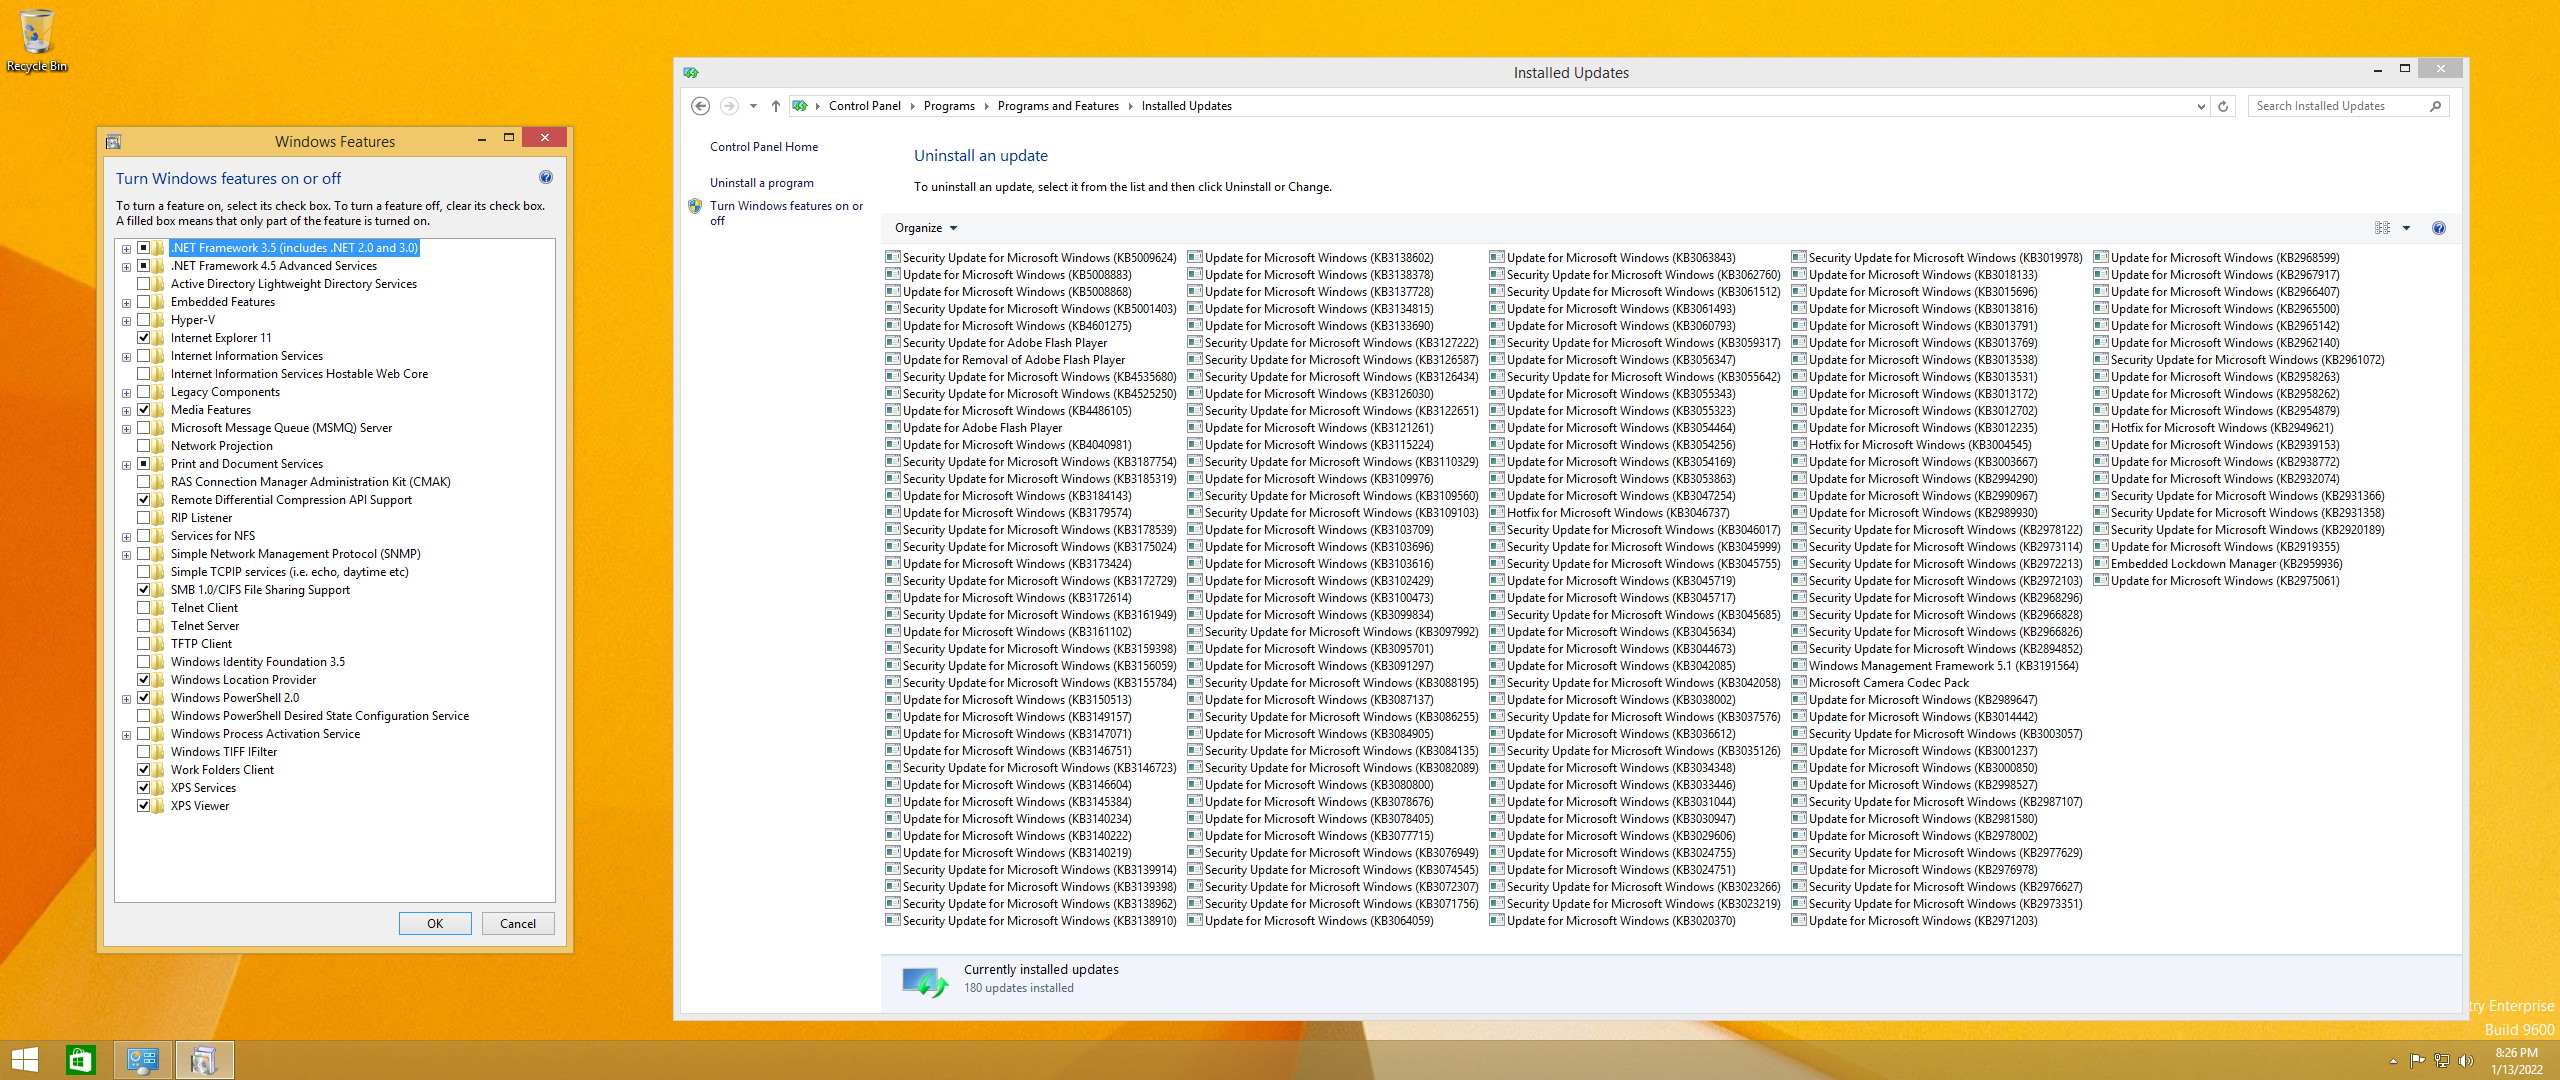
Task: Click the folder icon beside Hyper-V
Action: coord(159,320)
